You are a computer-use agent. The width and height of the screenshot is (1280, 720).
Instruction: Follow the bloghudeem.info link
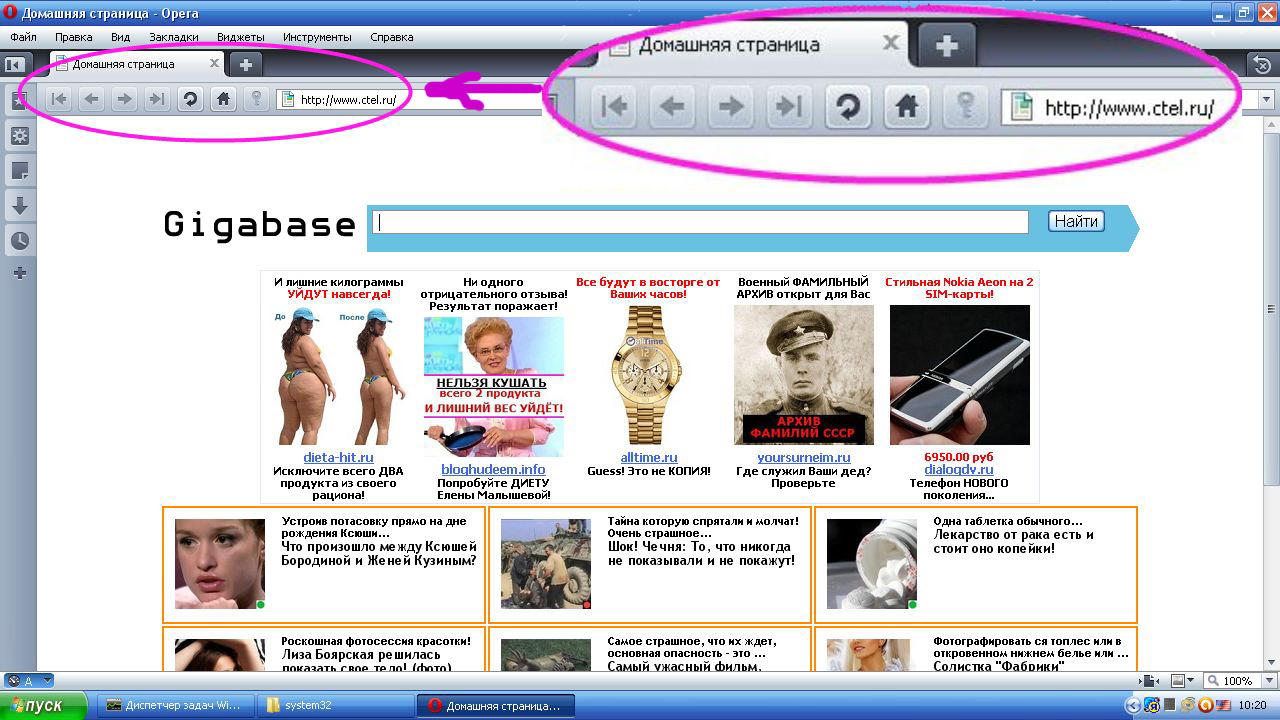click(493, 470)
